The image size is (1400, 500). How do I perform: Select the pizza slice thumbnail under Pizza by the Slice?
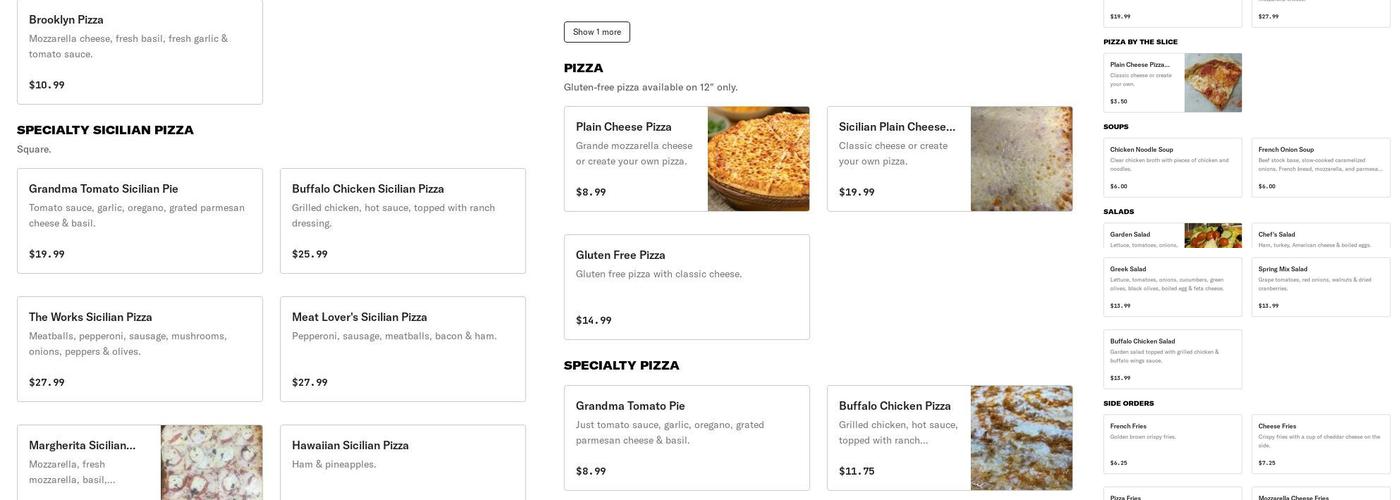[x=1213, y=83]
